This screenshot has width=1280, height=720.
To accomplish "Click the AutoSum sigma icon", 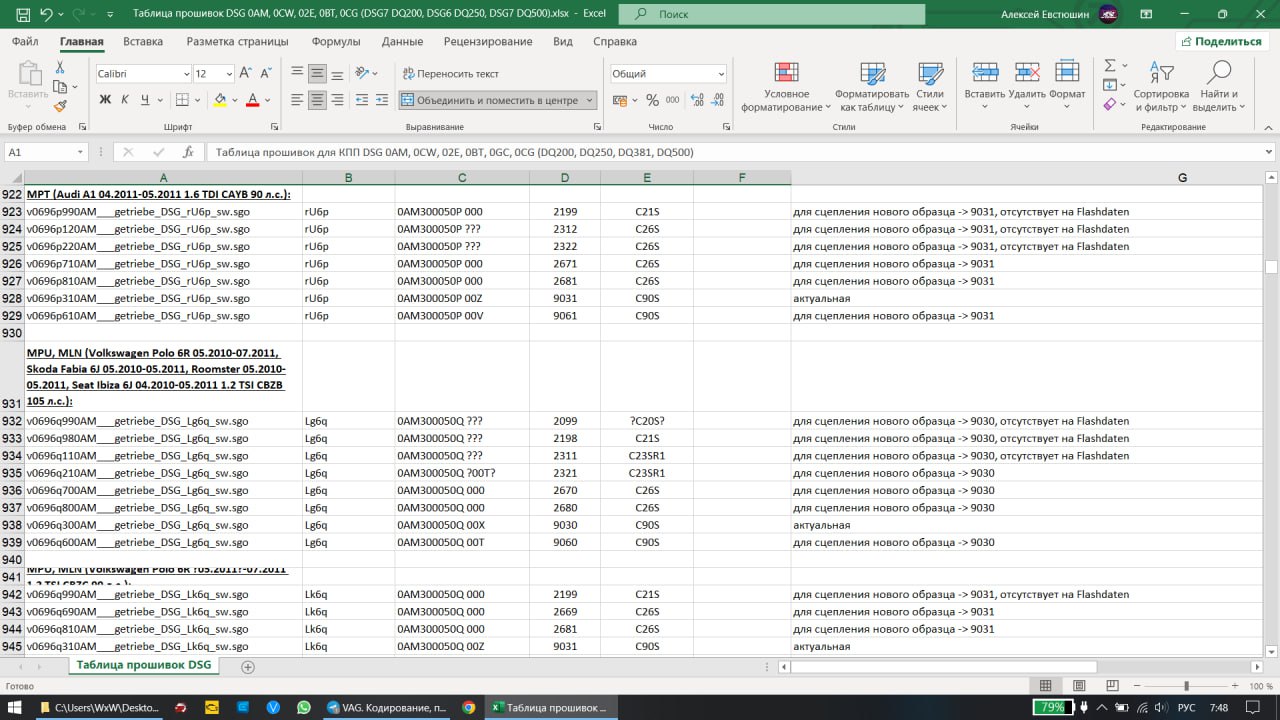I will pos(1110,66).
